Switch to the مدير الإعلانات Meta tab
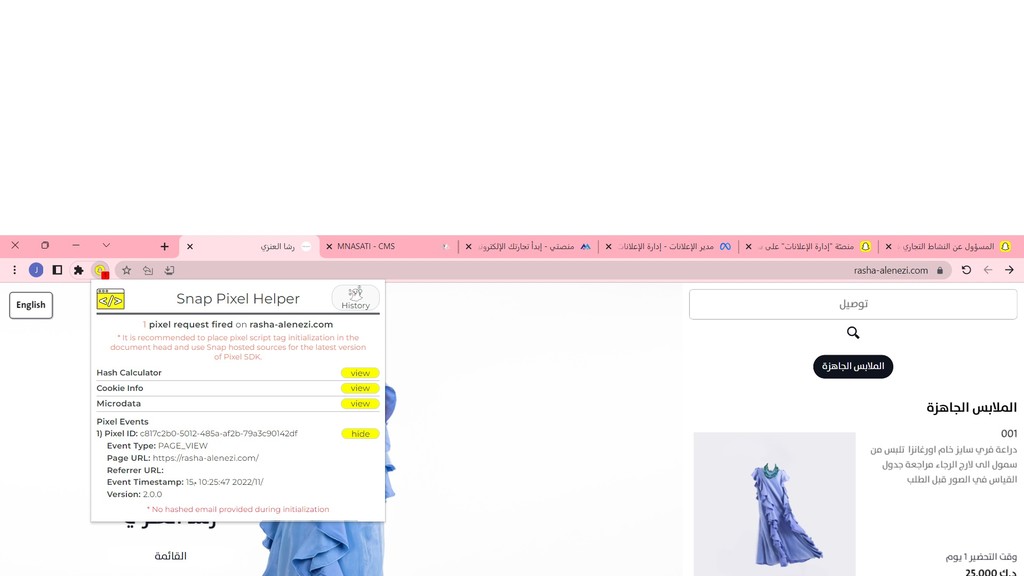The width and height of the screenshot is (1024, 576). click(668, 246)
